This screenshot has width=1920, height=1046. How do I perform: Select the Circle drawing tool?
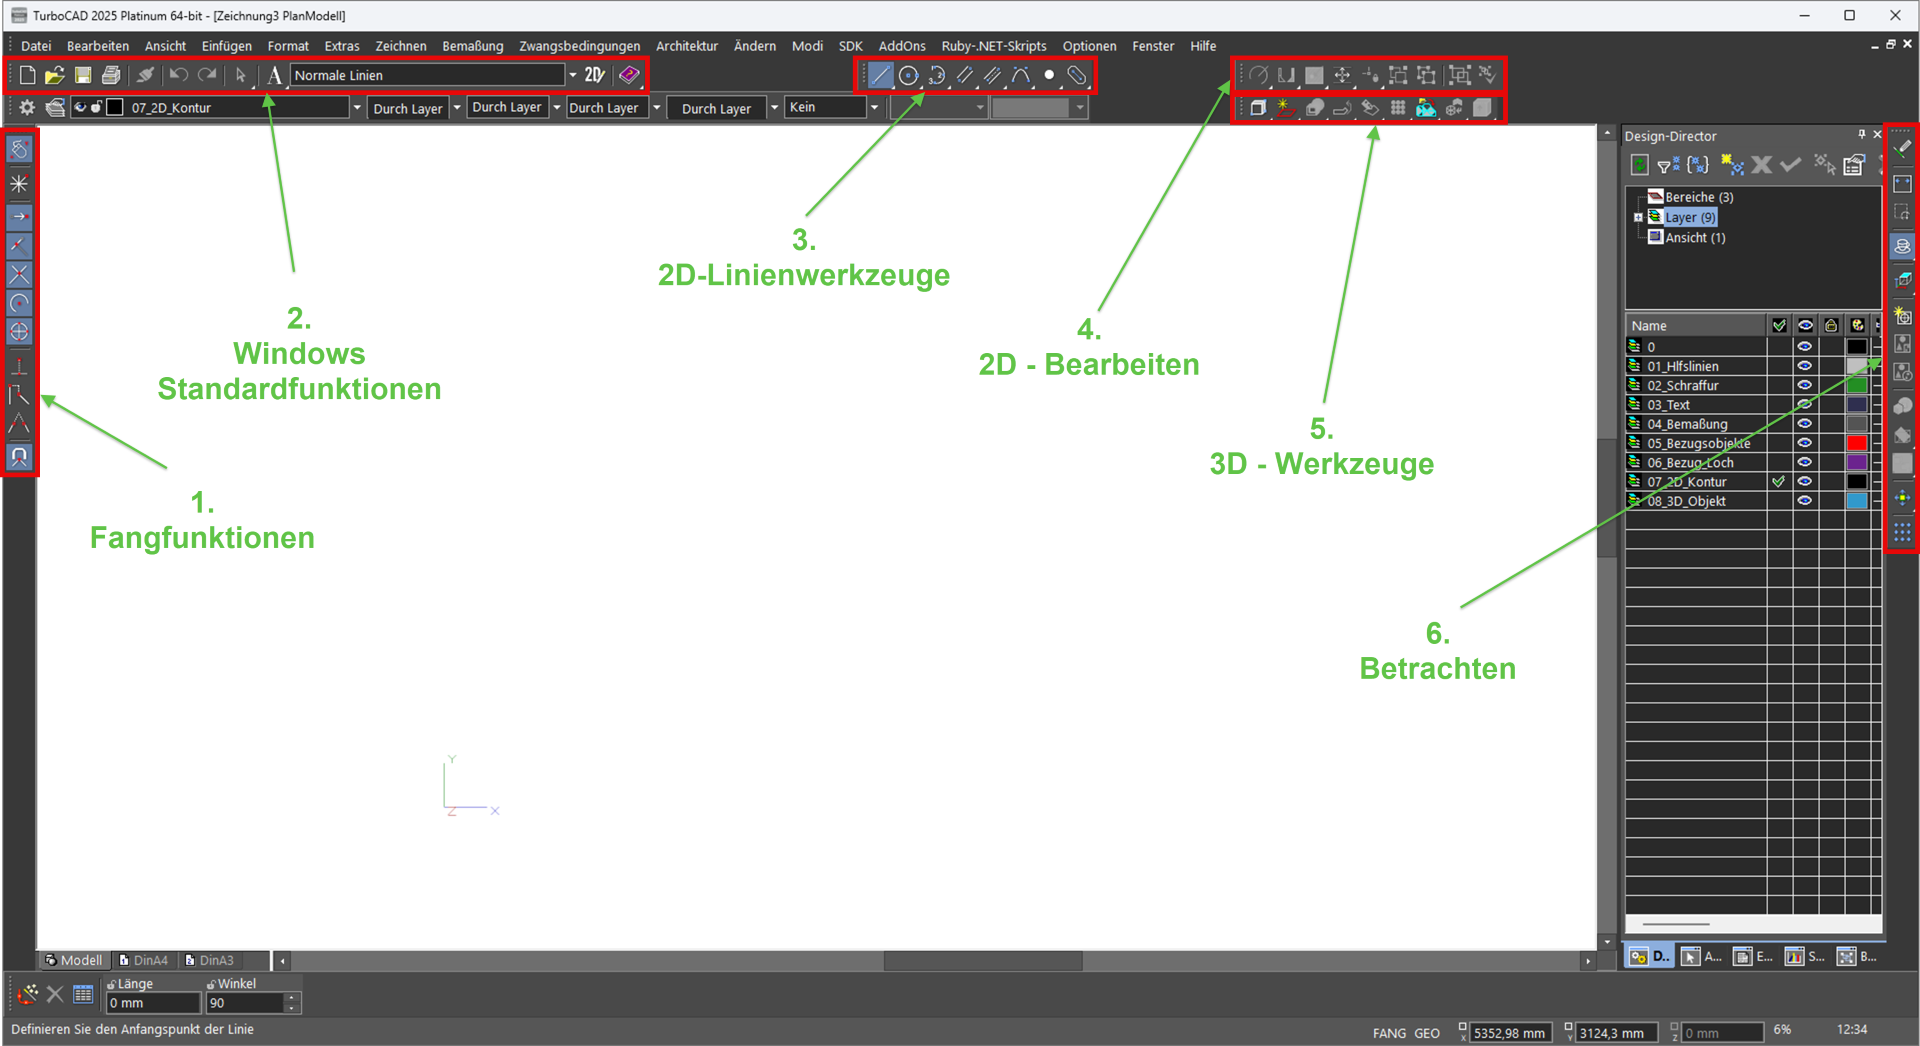point(908,75)
